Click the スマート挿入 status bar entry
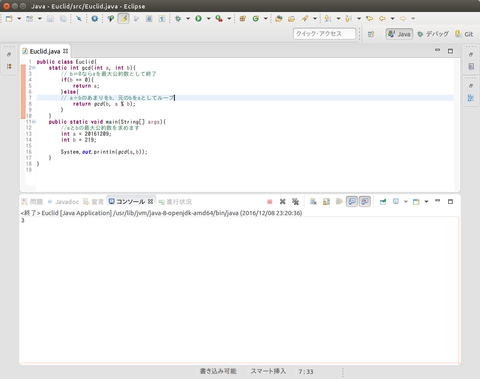This screenshot has width=480, height=379. pyautogui.click(x=268, y=371)
